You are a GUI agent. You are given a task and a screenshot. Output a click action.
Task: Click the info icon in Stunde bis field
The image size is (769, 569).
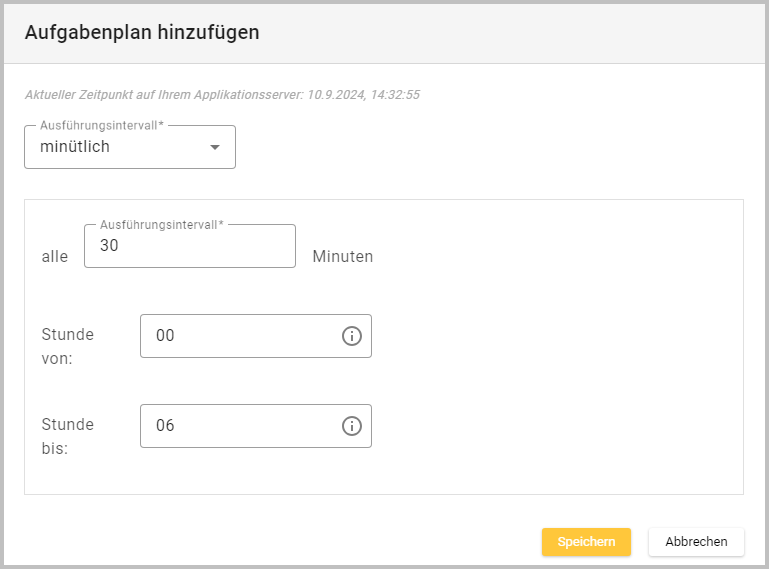[x=351, y=426]
